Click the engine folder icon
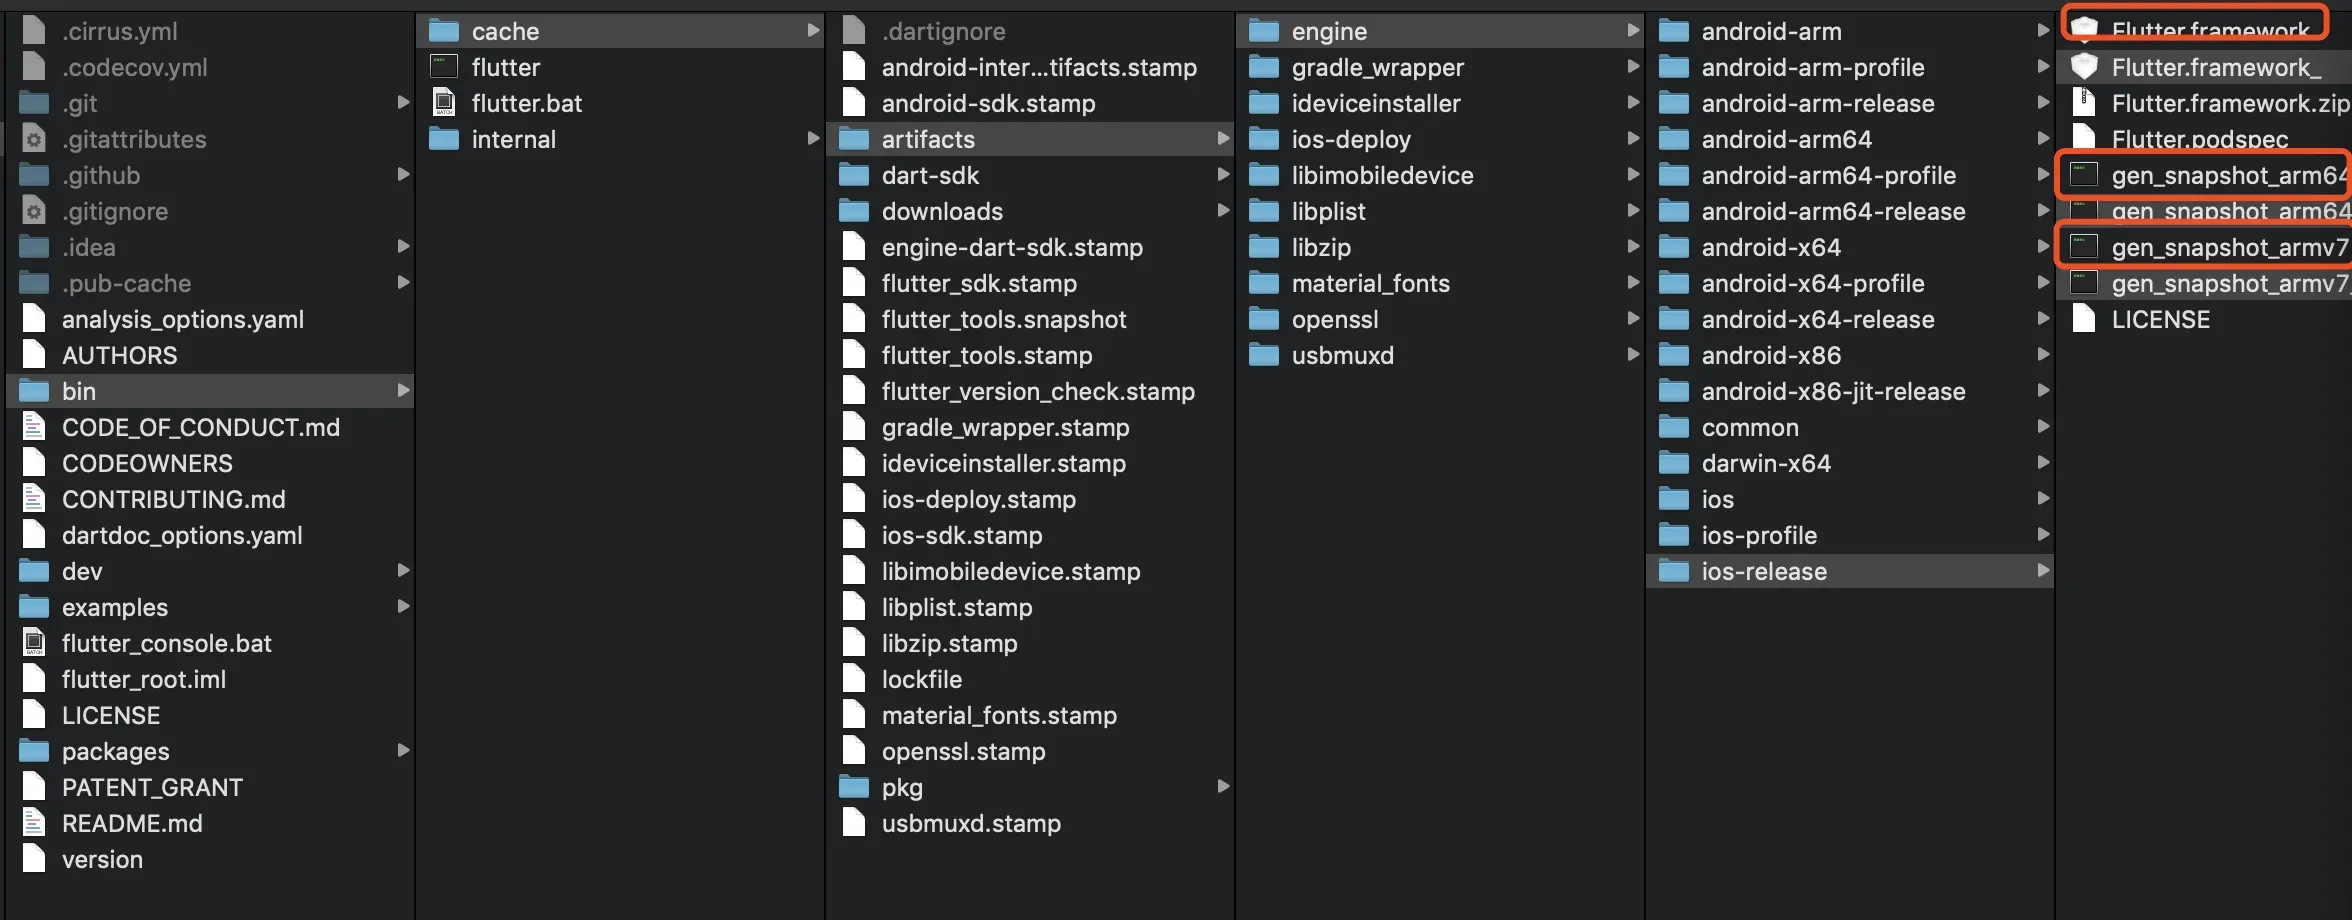2352x920 pixels. 1264,31
